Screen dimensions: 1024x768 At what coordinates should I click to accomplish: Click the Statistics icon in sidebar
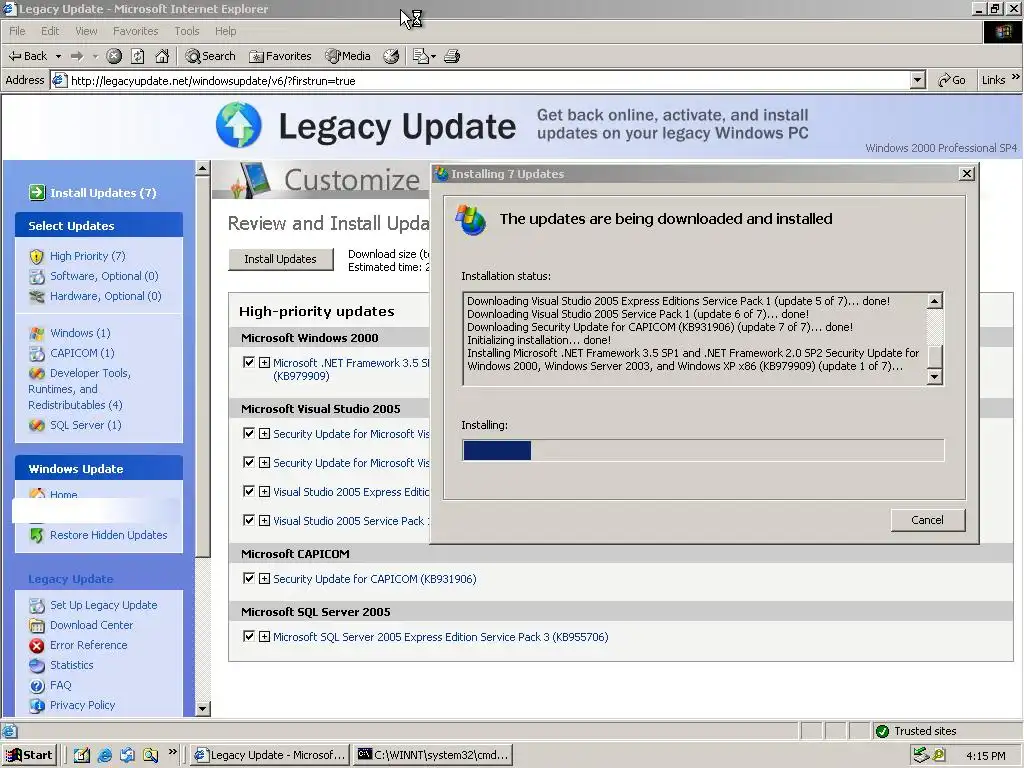pos(37,665)
